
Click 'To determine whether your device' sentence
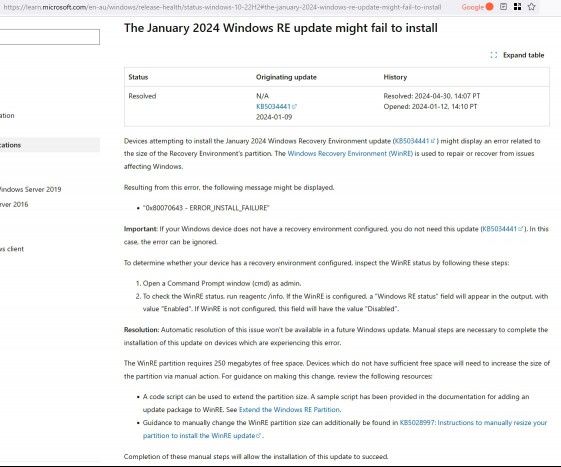316,263
